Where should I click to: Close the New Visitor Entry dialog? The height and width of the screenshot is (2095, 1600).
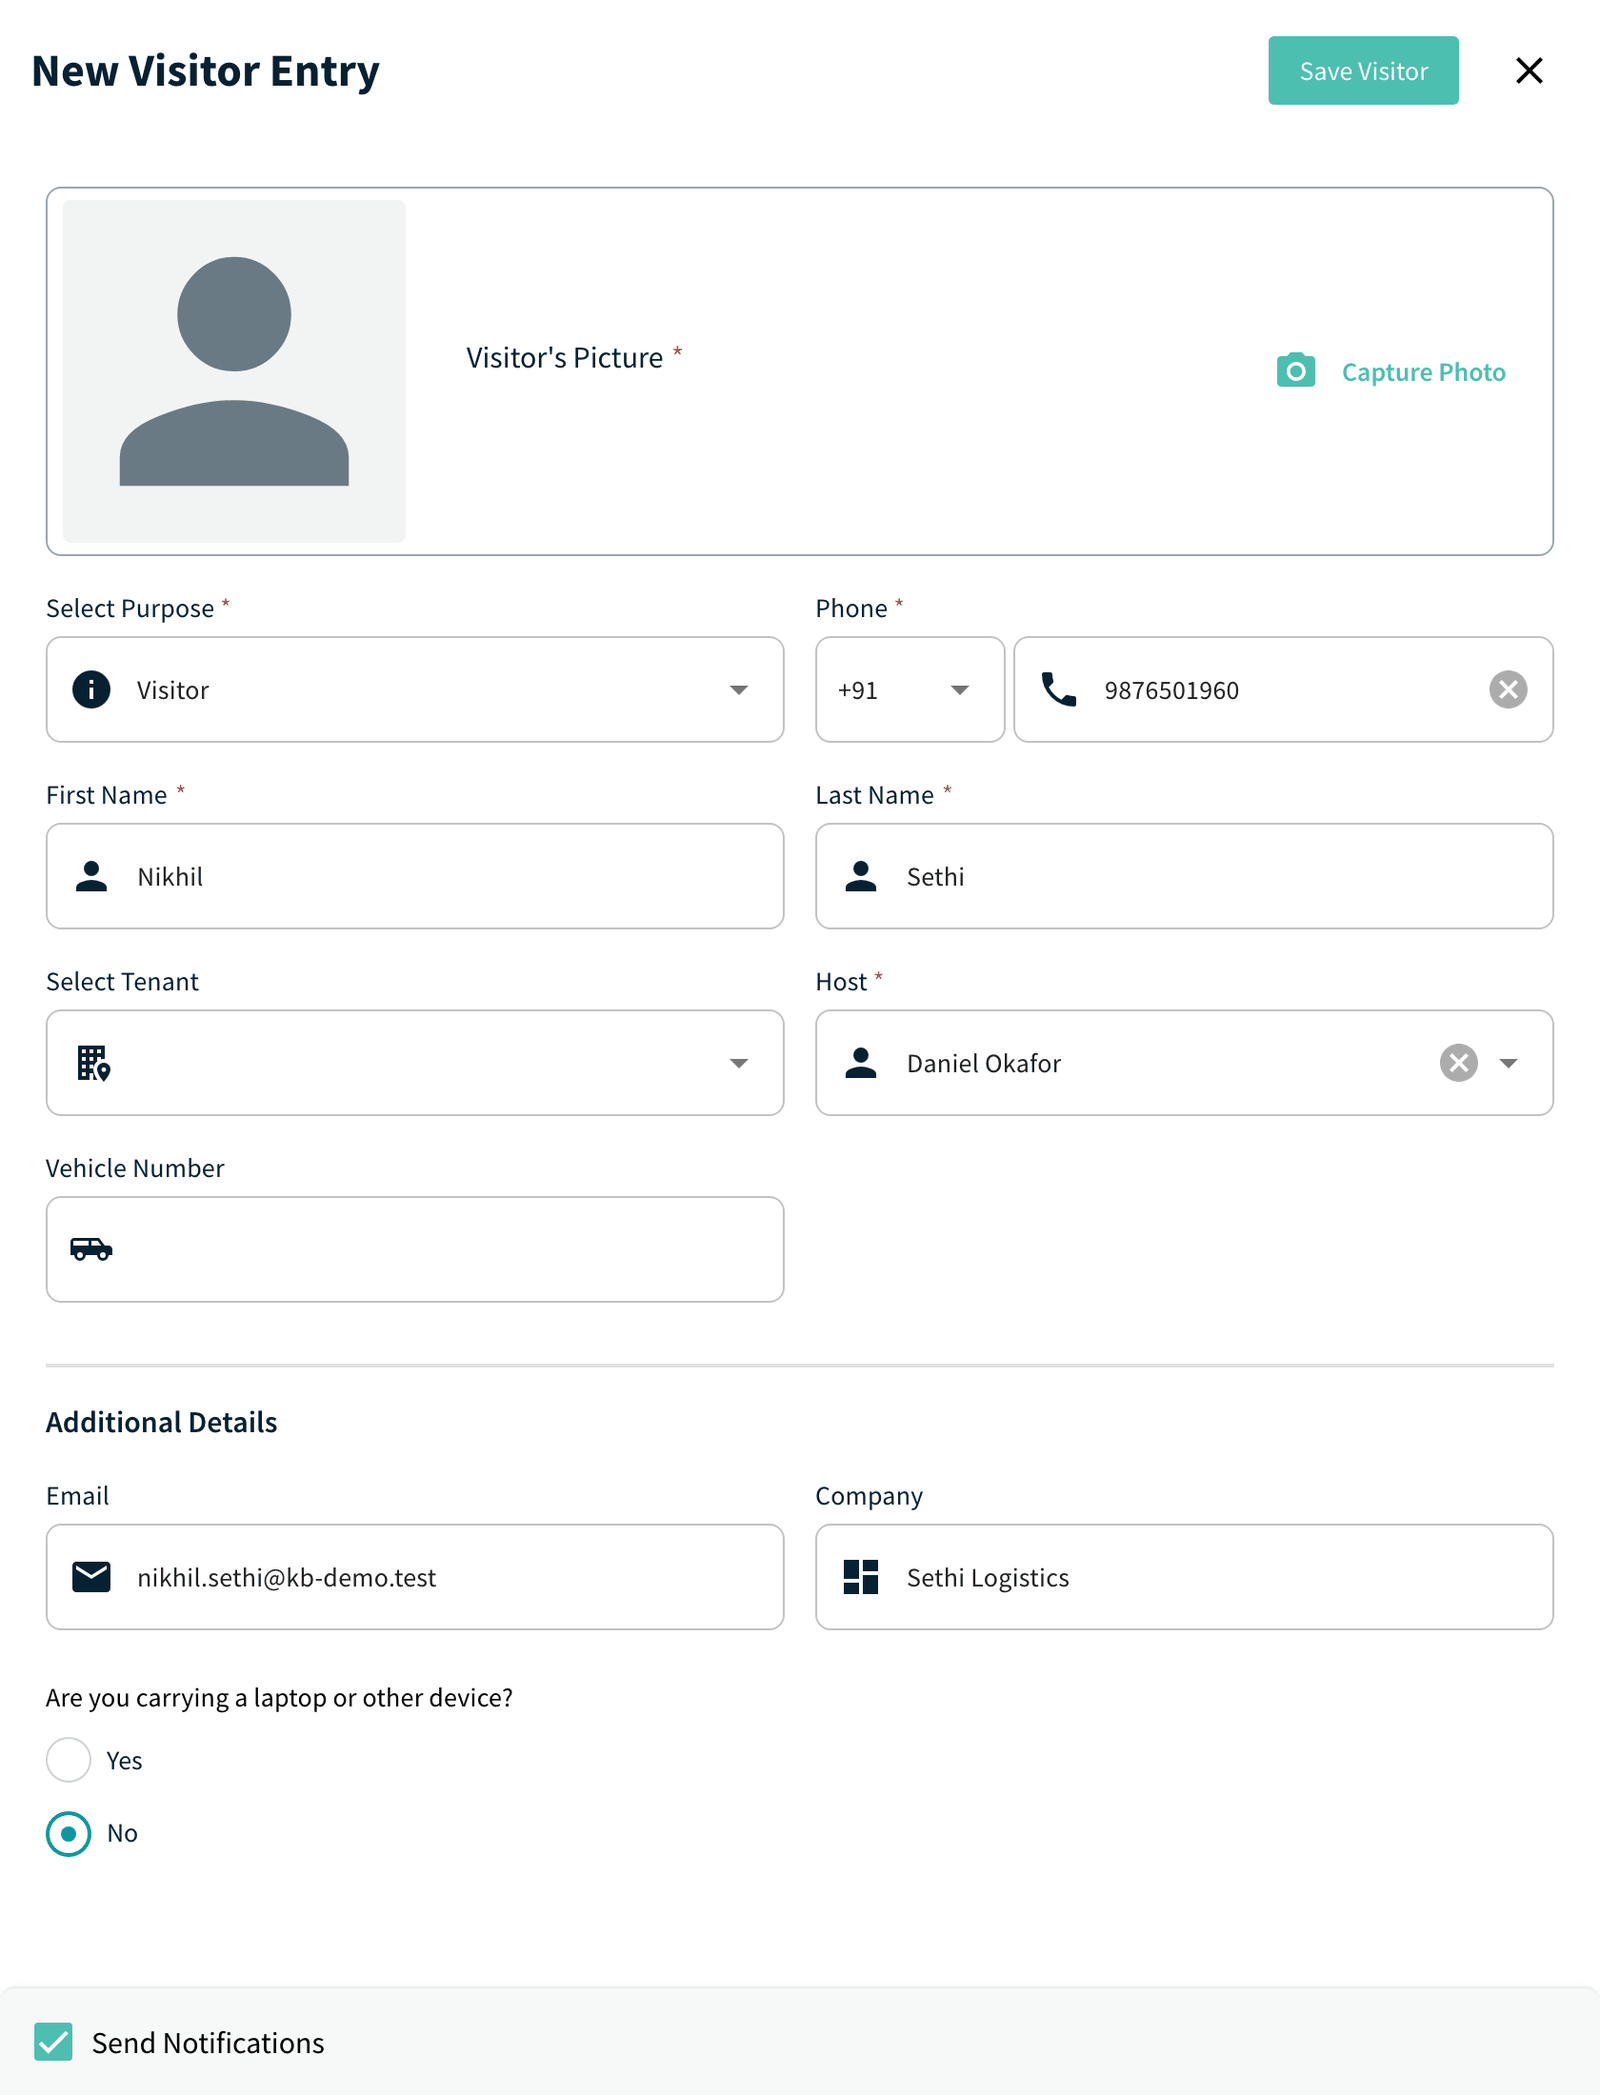coord(1529,71)
